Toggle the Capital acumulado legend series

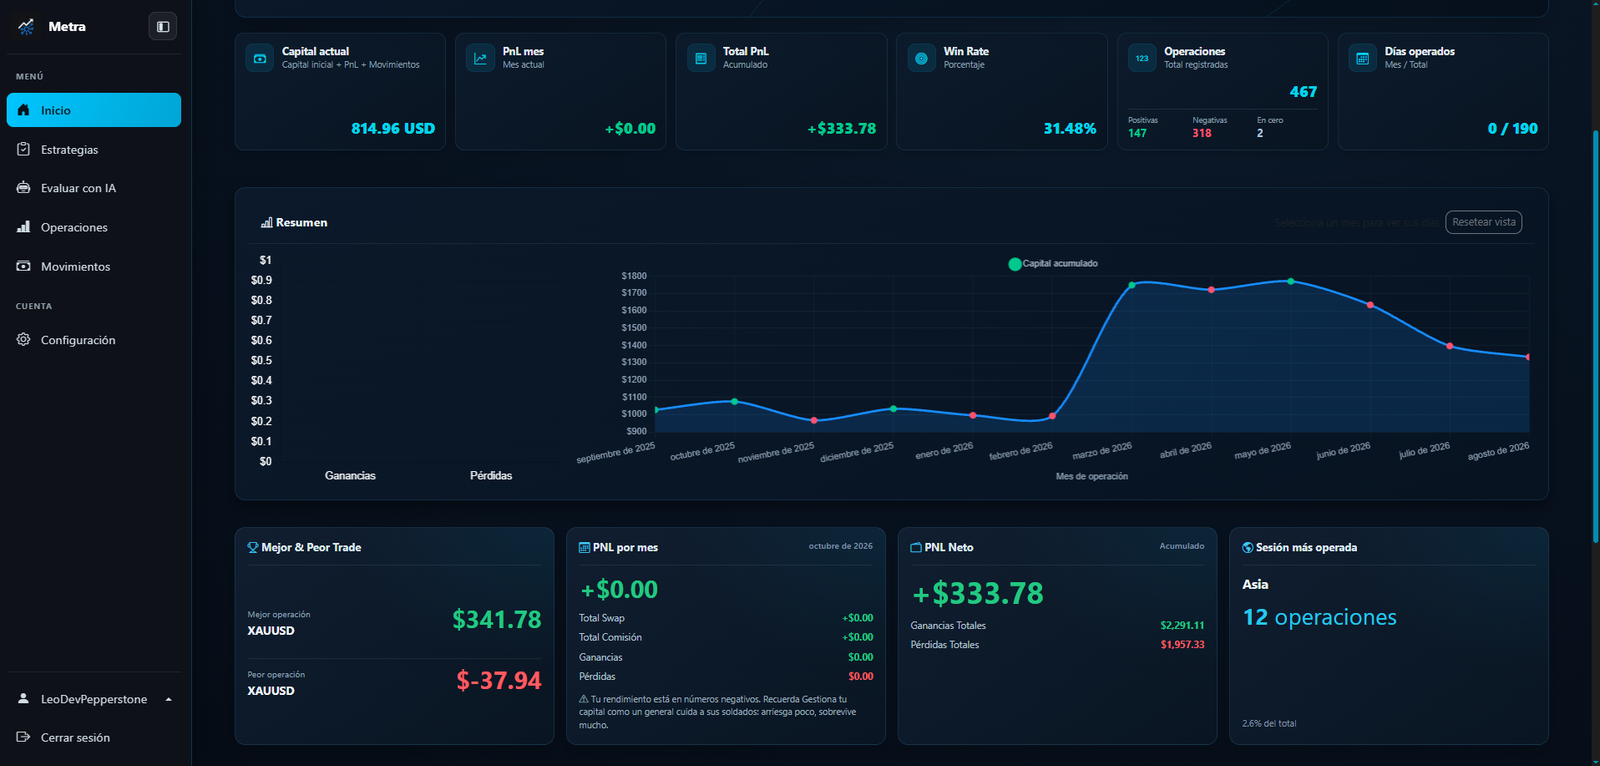click(1053, 264)
